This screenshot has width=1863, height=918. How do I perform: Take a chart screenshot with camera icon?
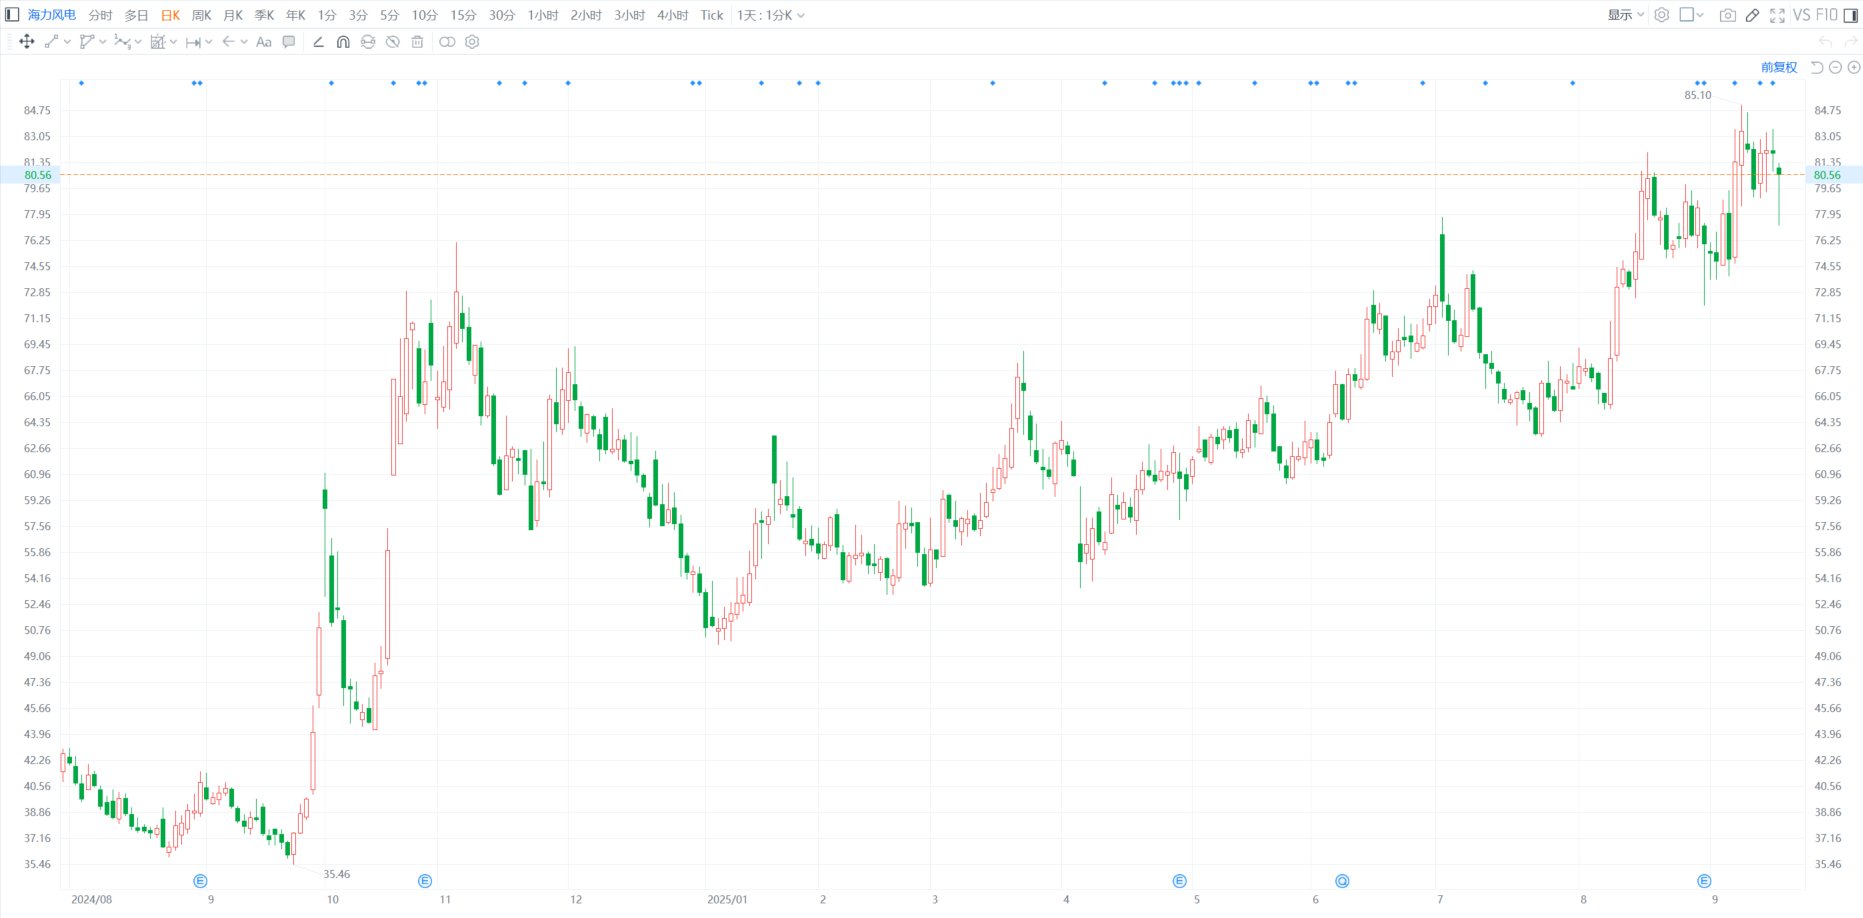coord(1727,15)
